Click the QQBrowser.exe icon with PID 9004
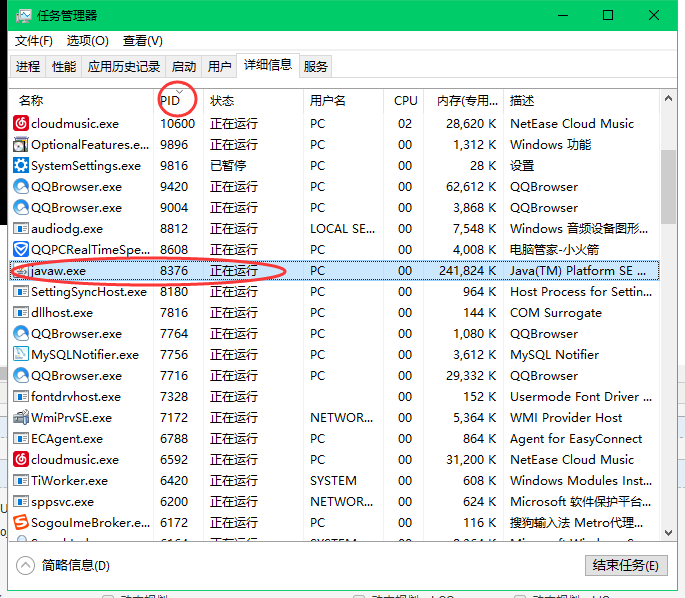 (x=21, y=207)
